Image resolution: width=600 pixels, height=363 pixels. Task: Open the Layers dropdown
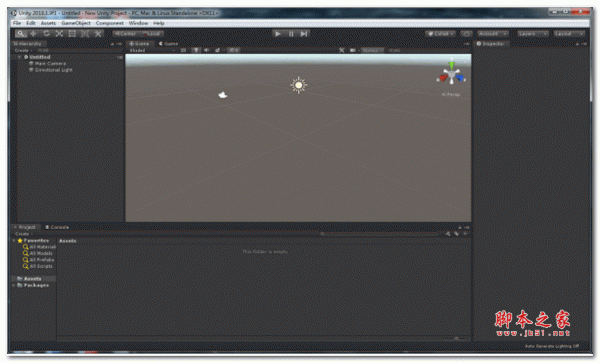(533, 34)
